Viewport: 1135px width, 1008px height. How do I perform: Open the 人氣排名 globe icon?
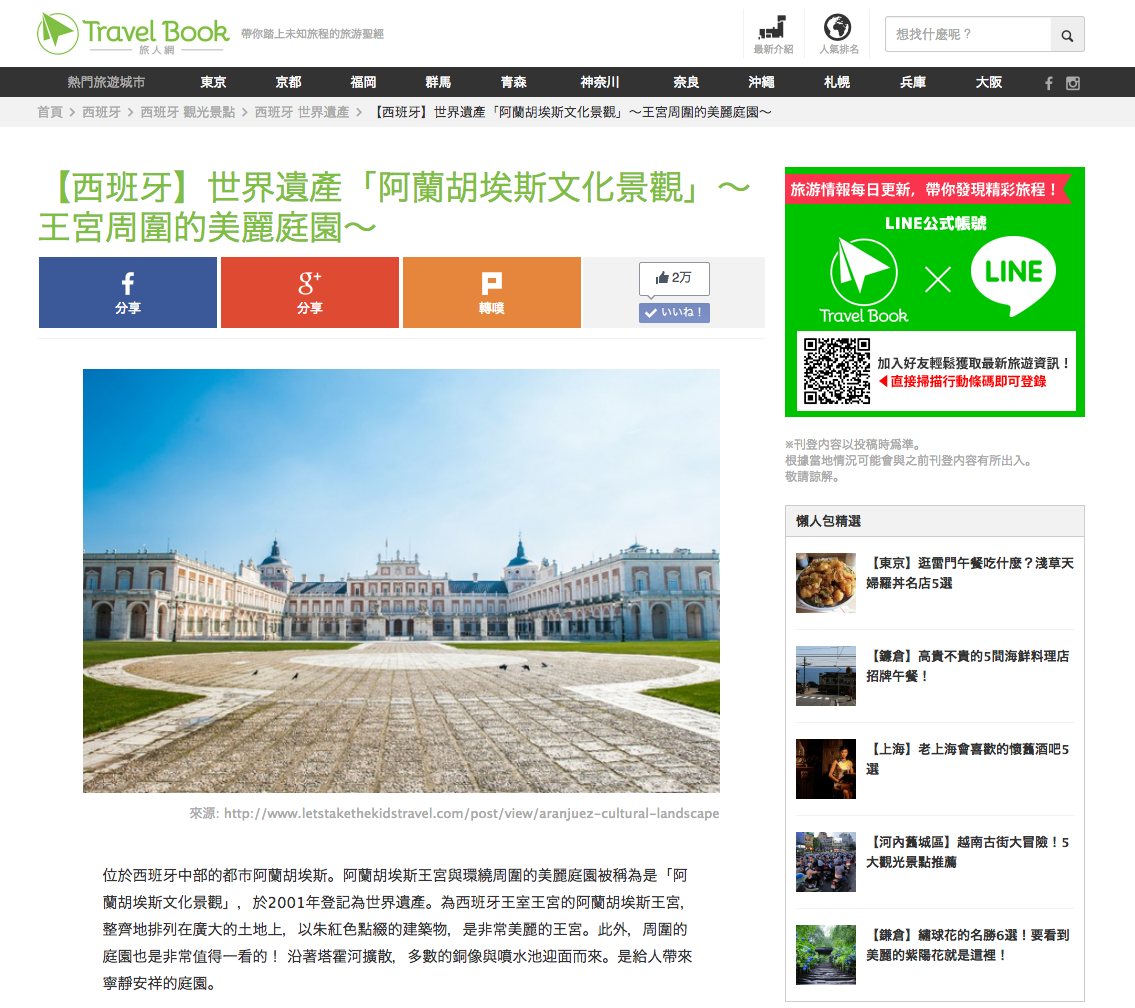pyautogui.click(x=838, y=34)
